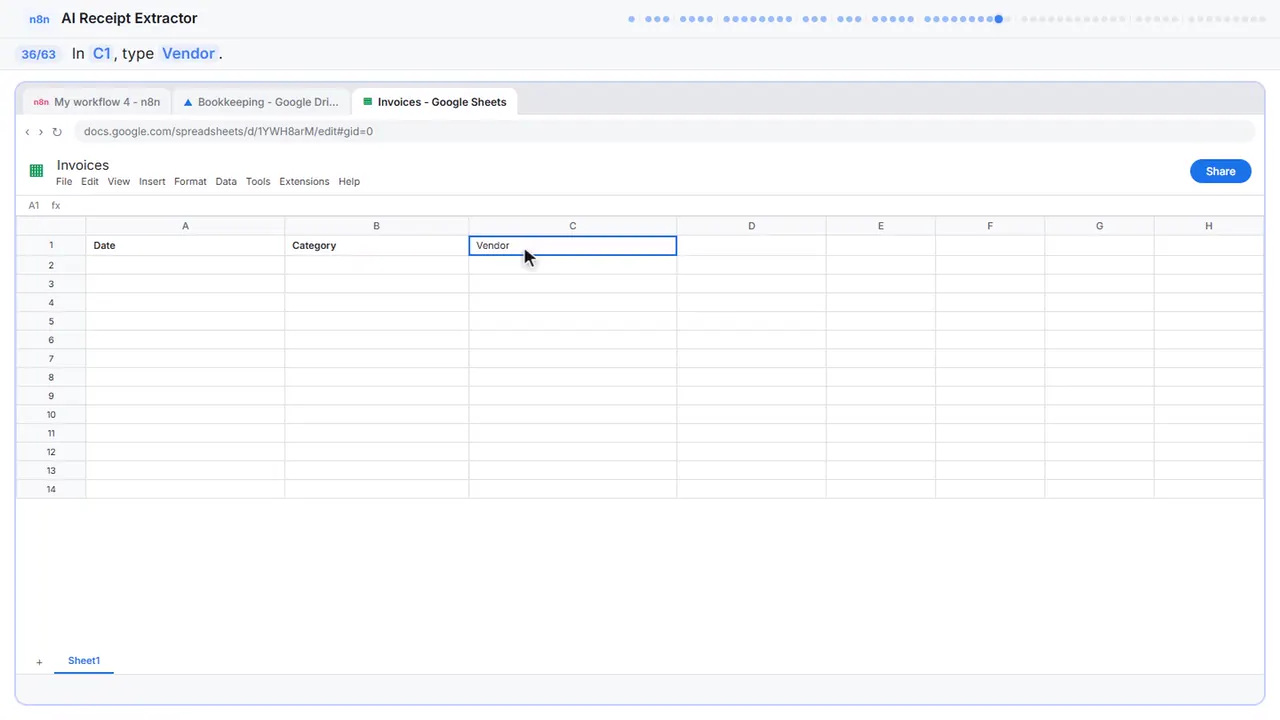This screenshot has width=1280, height=720.
Task: Click the 36/63 step counter badge
Action: pyautogui.click(x=38, y=54)
